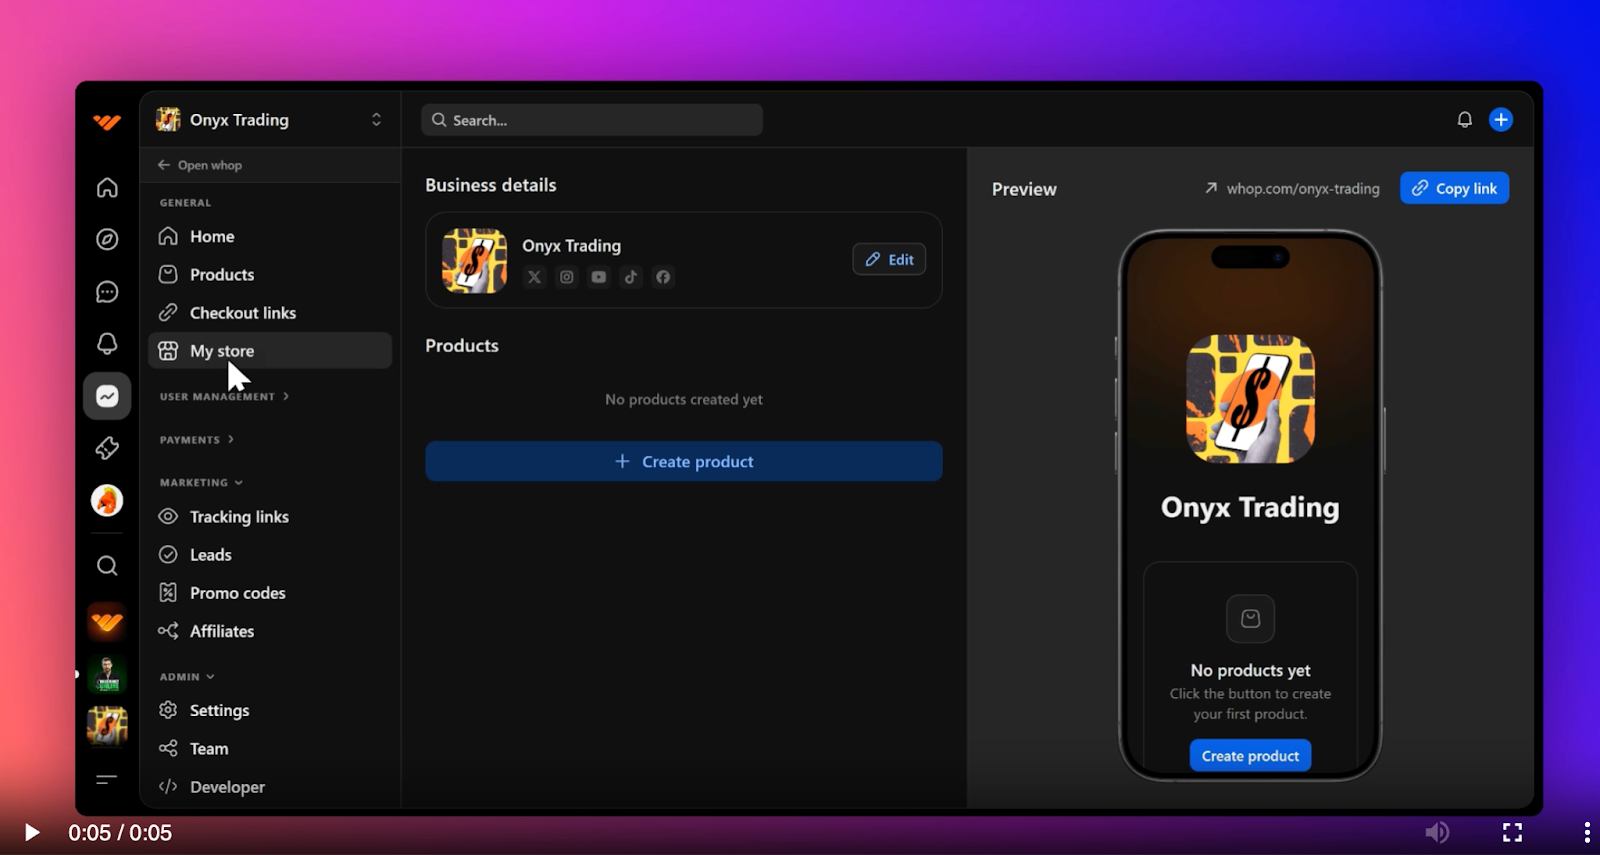The width and height of the screenshot is (1600, 855).
Task: Click the Edit business details button
Action: pos(889,259)
